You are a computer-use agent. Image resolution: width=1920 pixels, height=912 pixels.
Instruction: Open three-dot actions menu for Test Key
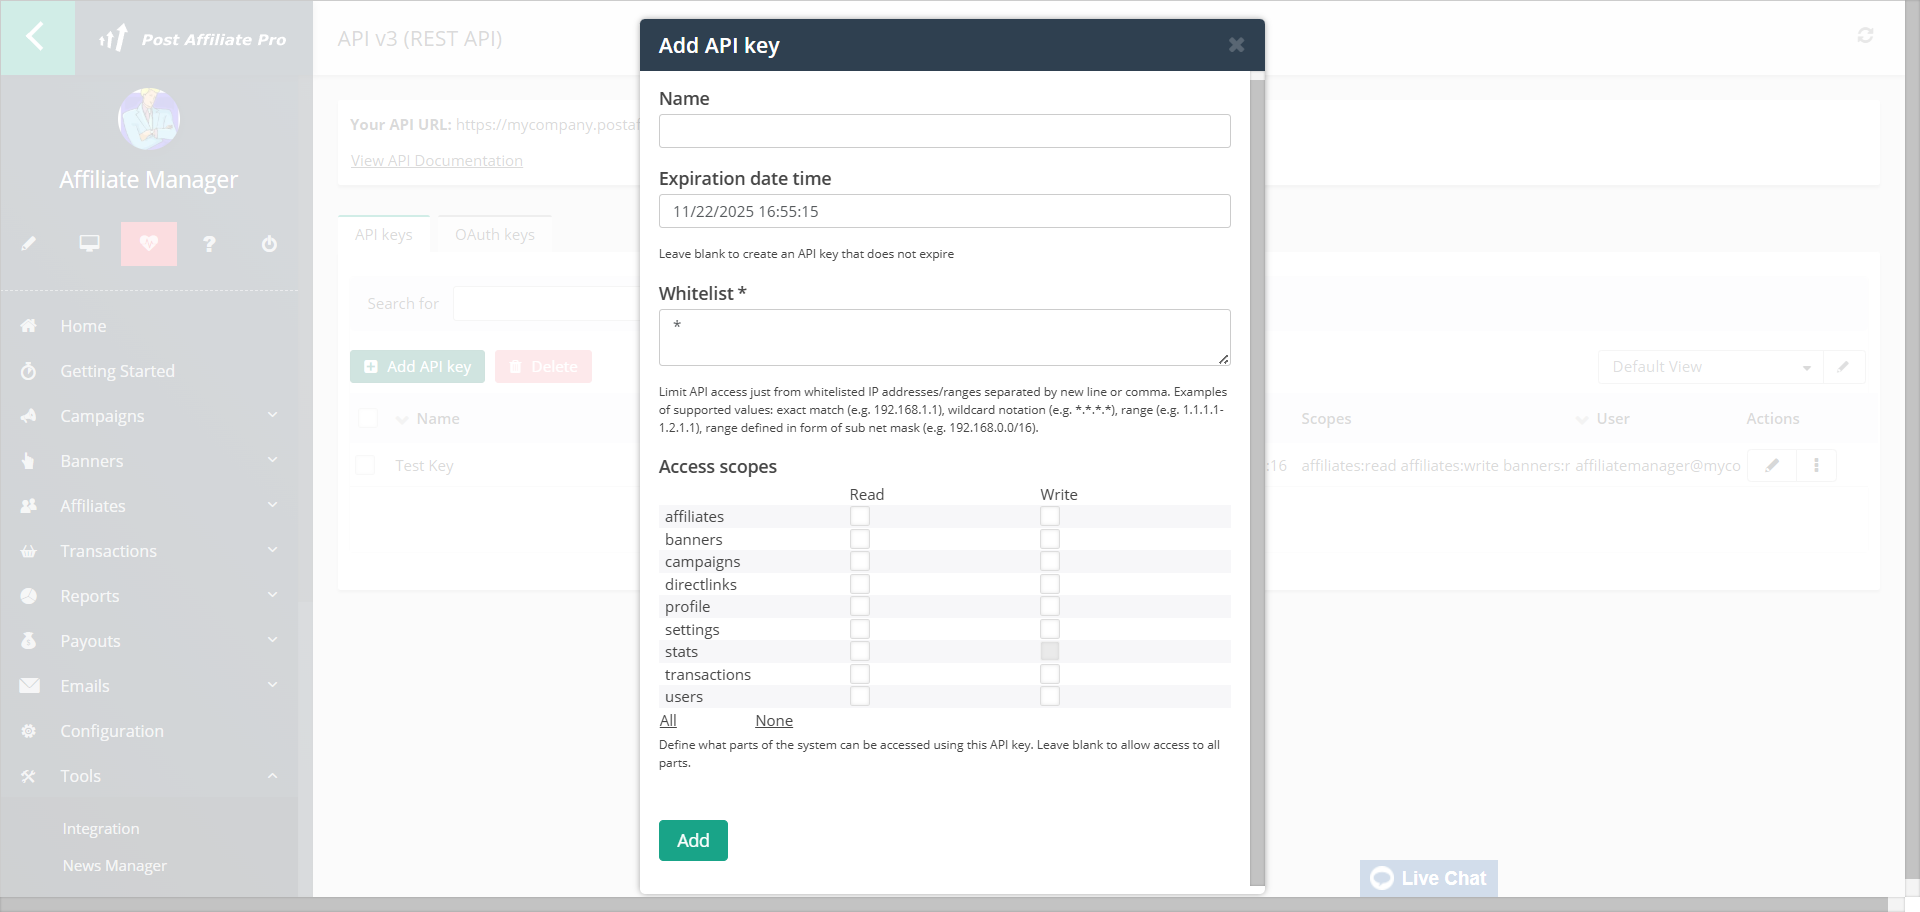tap(1816, 465)
